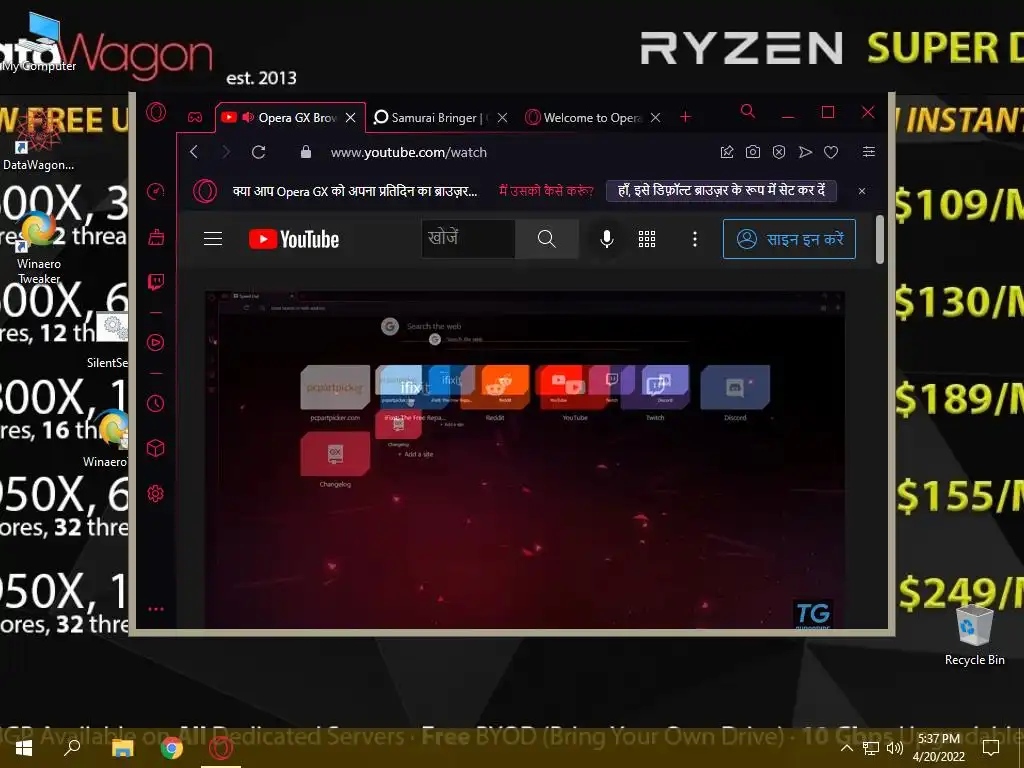Open the Windows Start menu
The width and height of the screenshot is (1024, 768).
coord(24,748)
